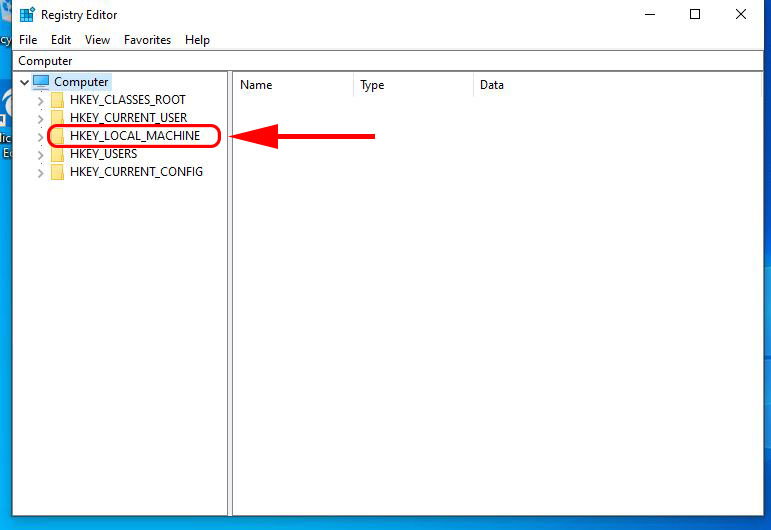Click the HKEY_CURRENT_CONFIG folder icon

pos(58,172)
